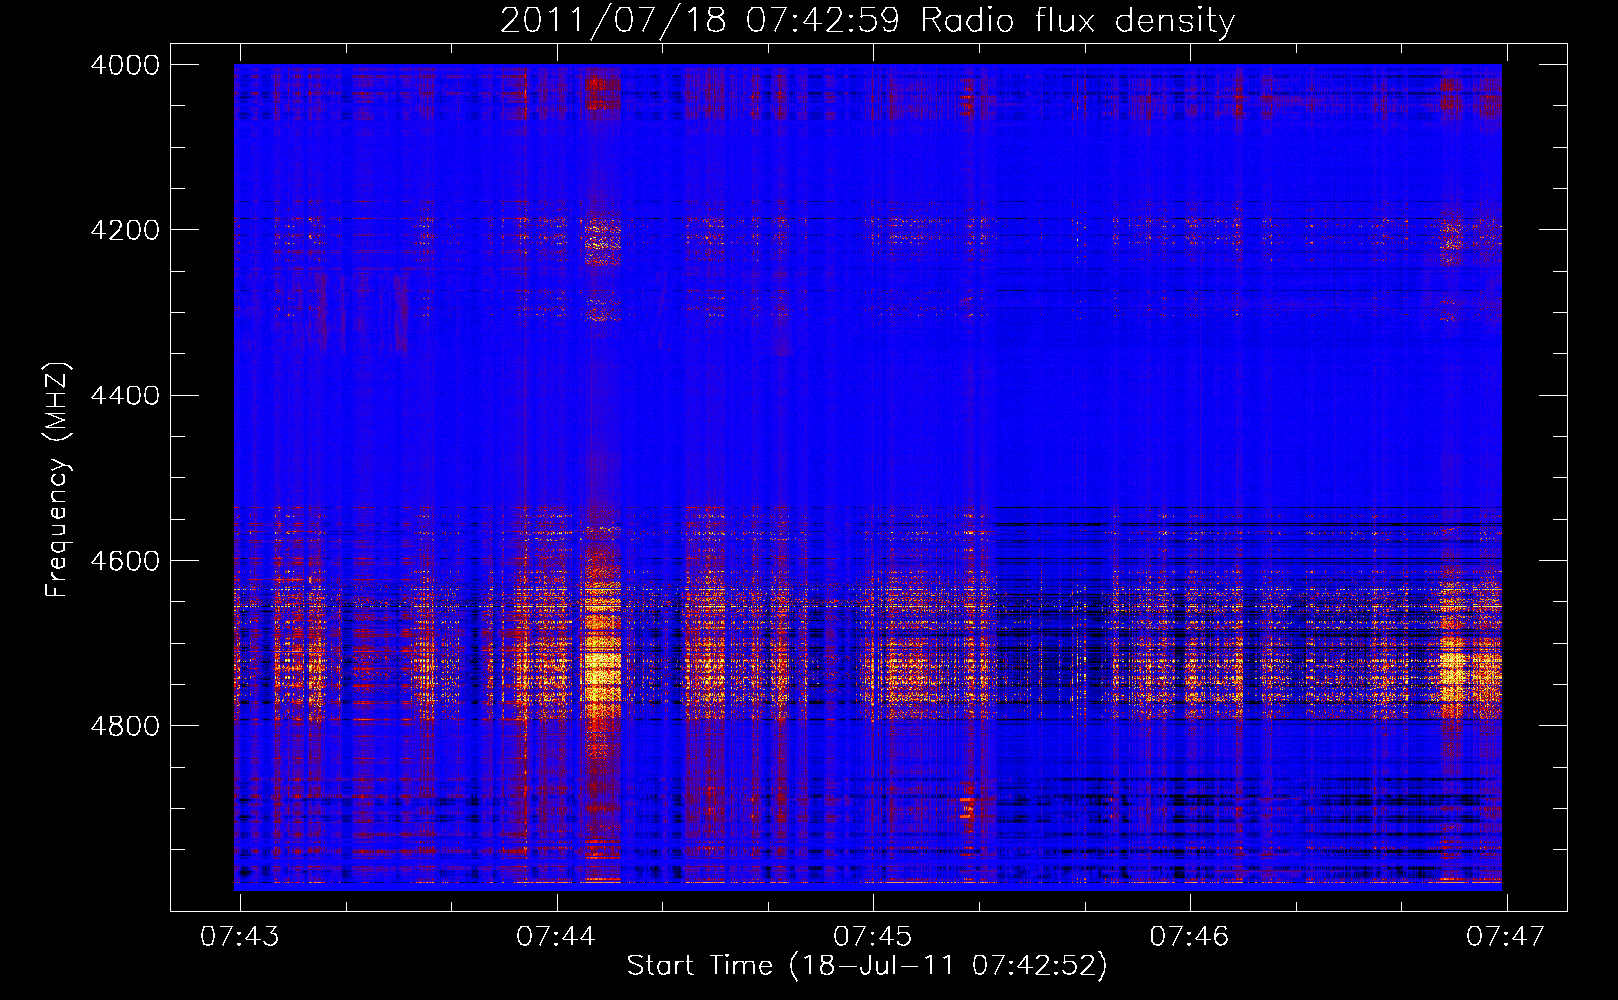The height and width of the screenshot is (1000, 1618).
Task: Select the 4000 frequency tick label
Action: pyautogui.click(x=125, y=65)
